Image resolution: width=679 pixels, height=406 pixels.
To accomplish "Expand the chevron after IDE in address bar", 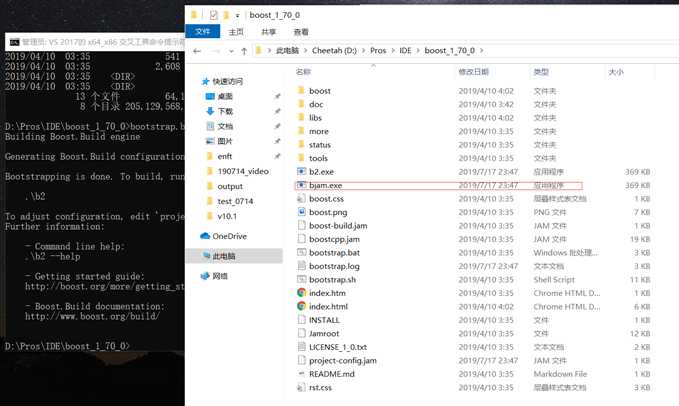I will [418, 51].
